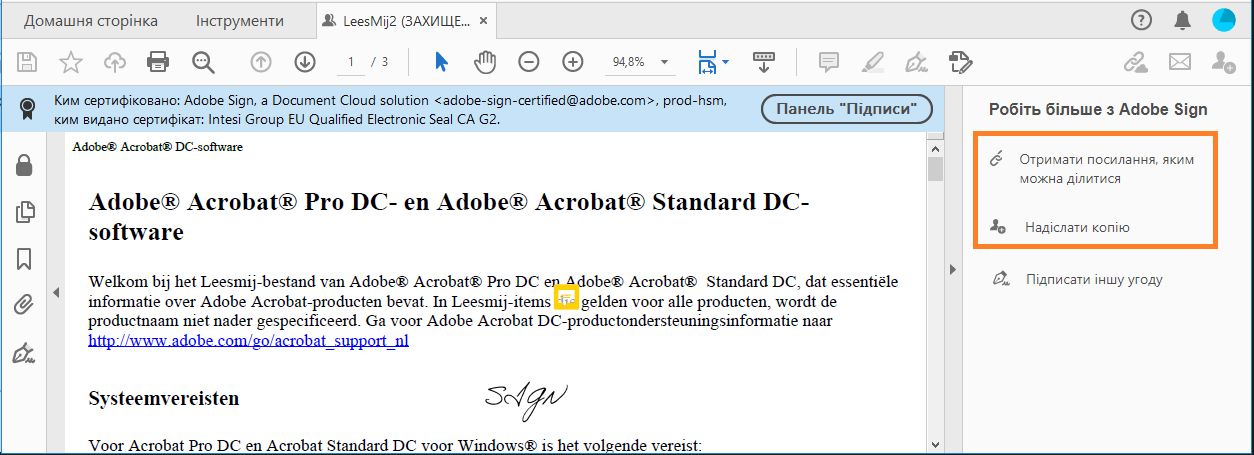The width and height of the screenshot is (1254, 455).
Task: Expand fit page options dropdown arrow
Action: [727, 62]
